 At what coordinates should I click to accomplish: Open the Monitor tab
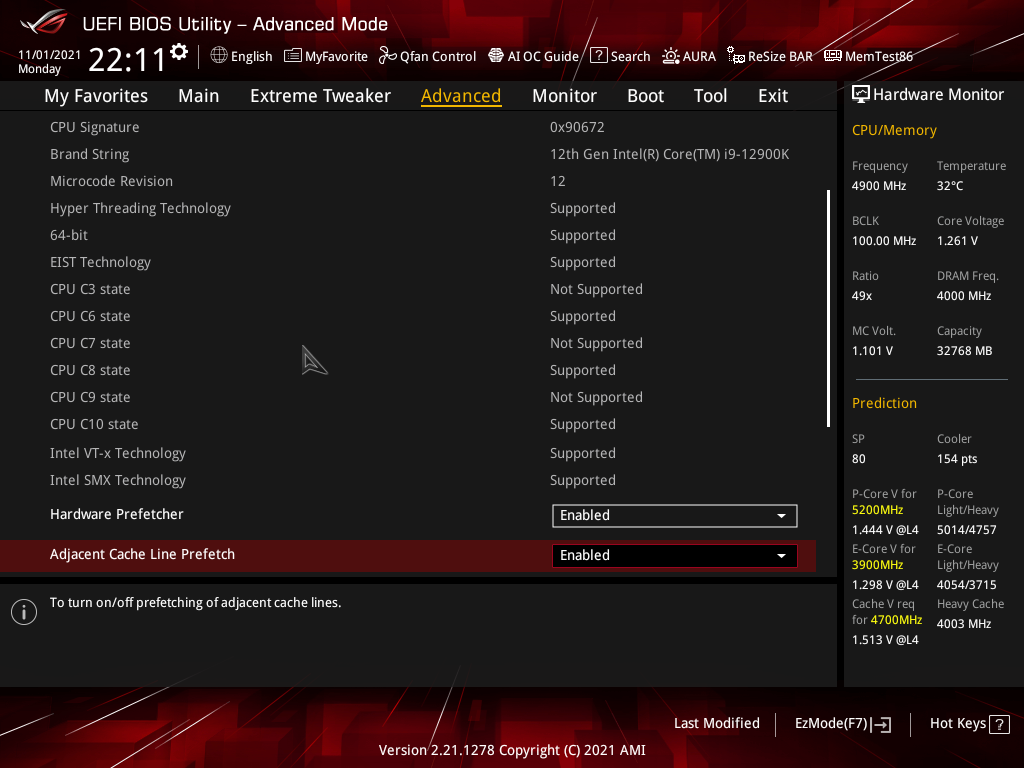tap(564, 96)
